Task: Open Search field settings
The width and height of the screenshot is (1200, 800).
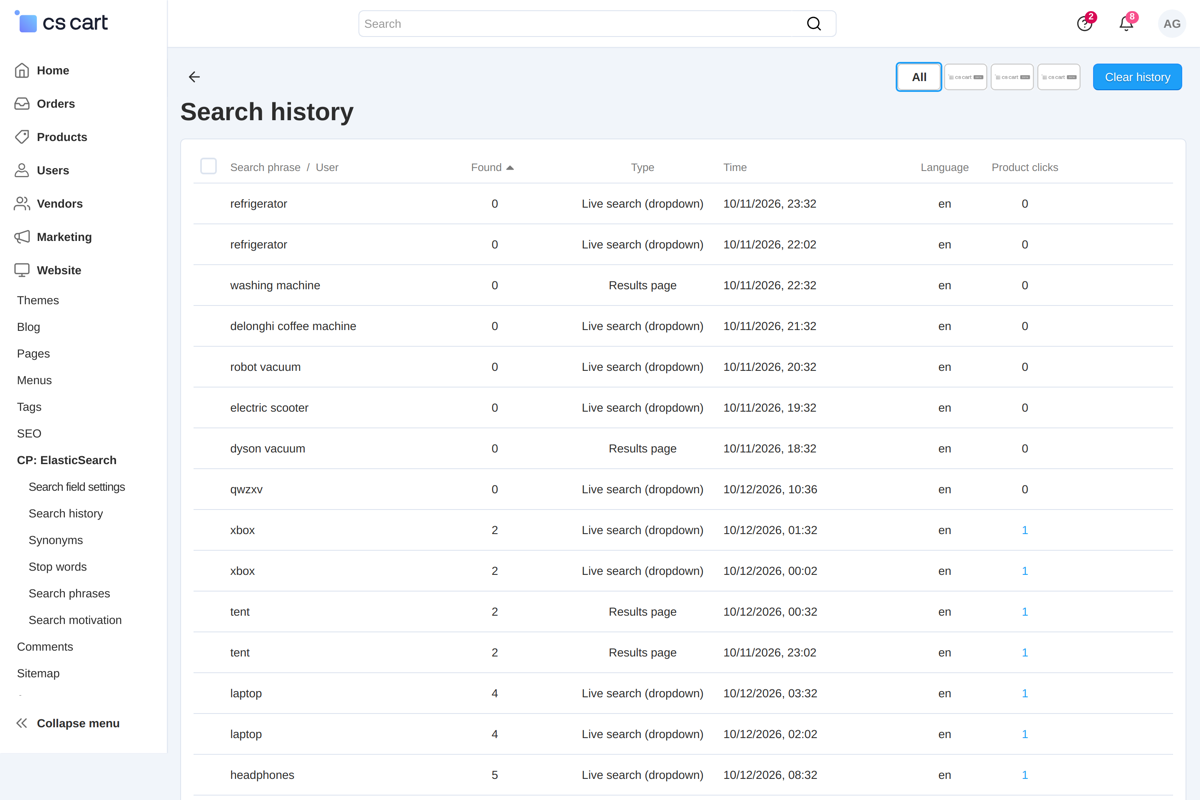Action: 77,487
